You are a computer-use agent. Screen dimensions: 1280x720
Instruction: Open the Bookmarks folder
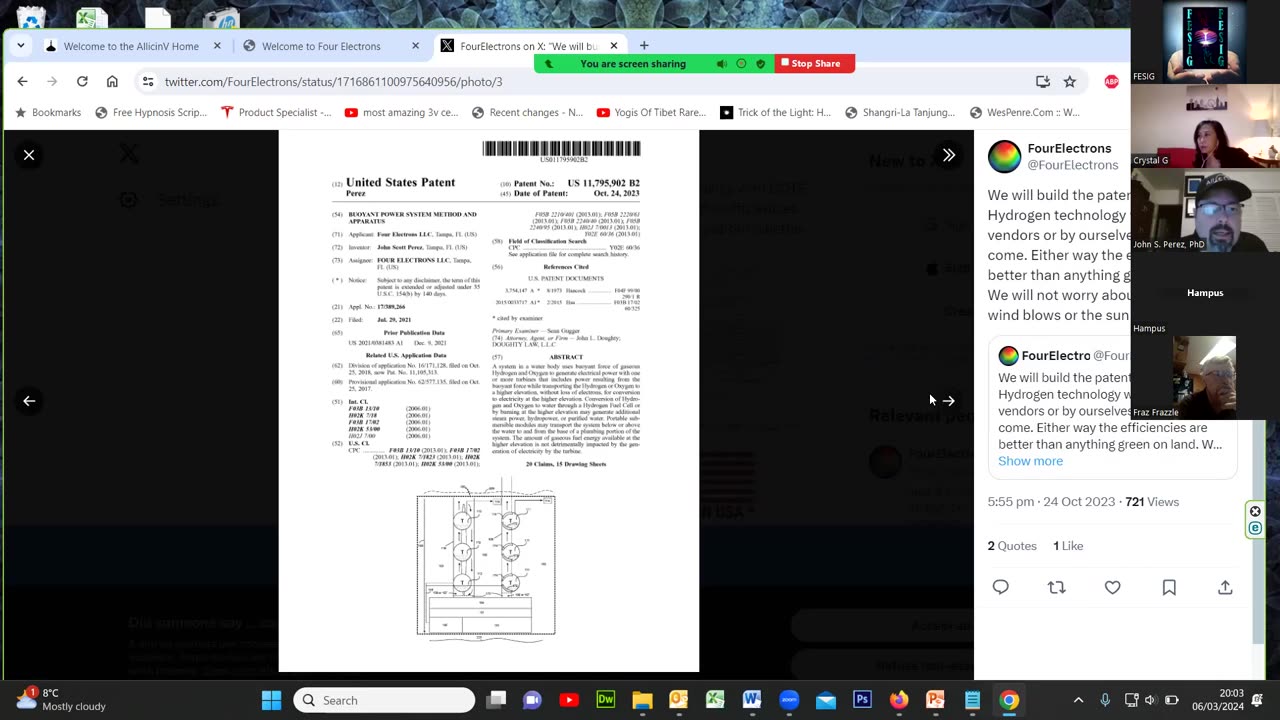pyautogui.click(x=46, y=113)
